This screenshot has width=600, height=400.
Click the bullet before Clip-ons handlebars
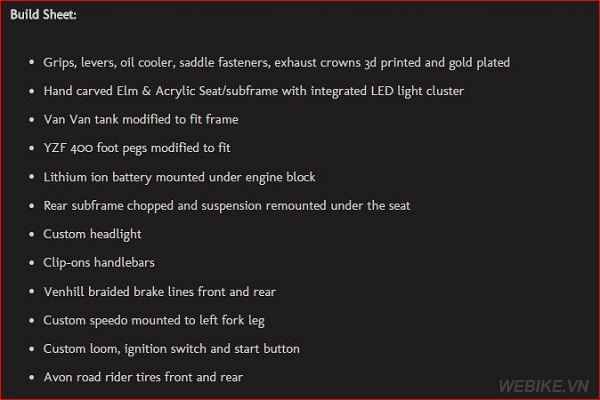pos(32,263)
